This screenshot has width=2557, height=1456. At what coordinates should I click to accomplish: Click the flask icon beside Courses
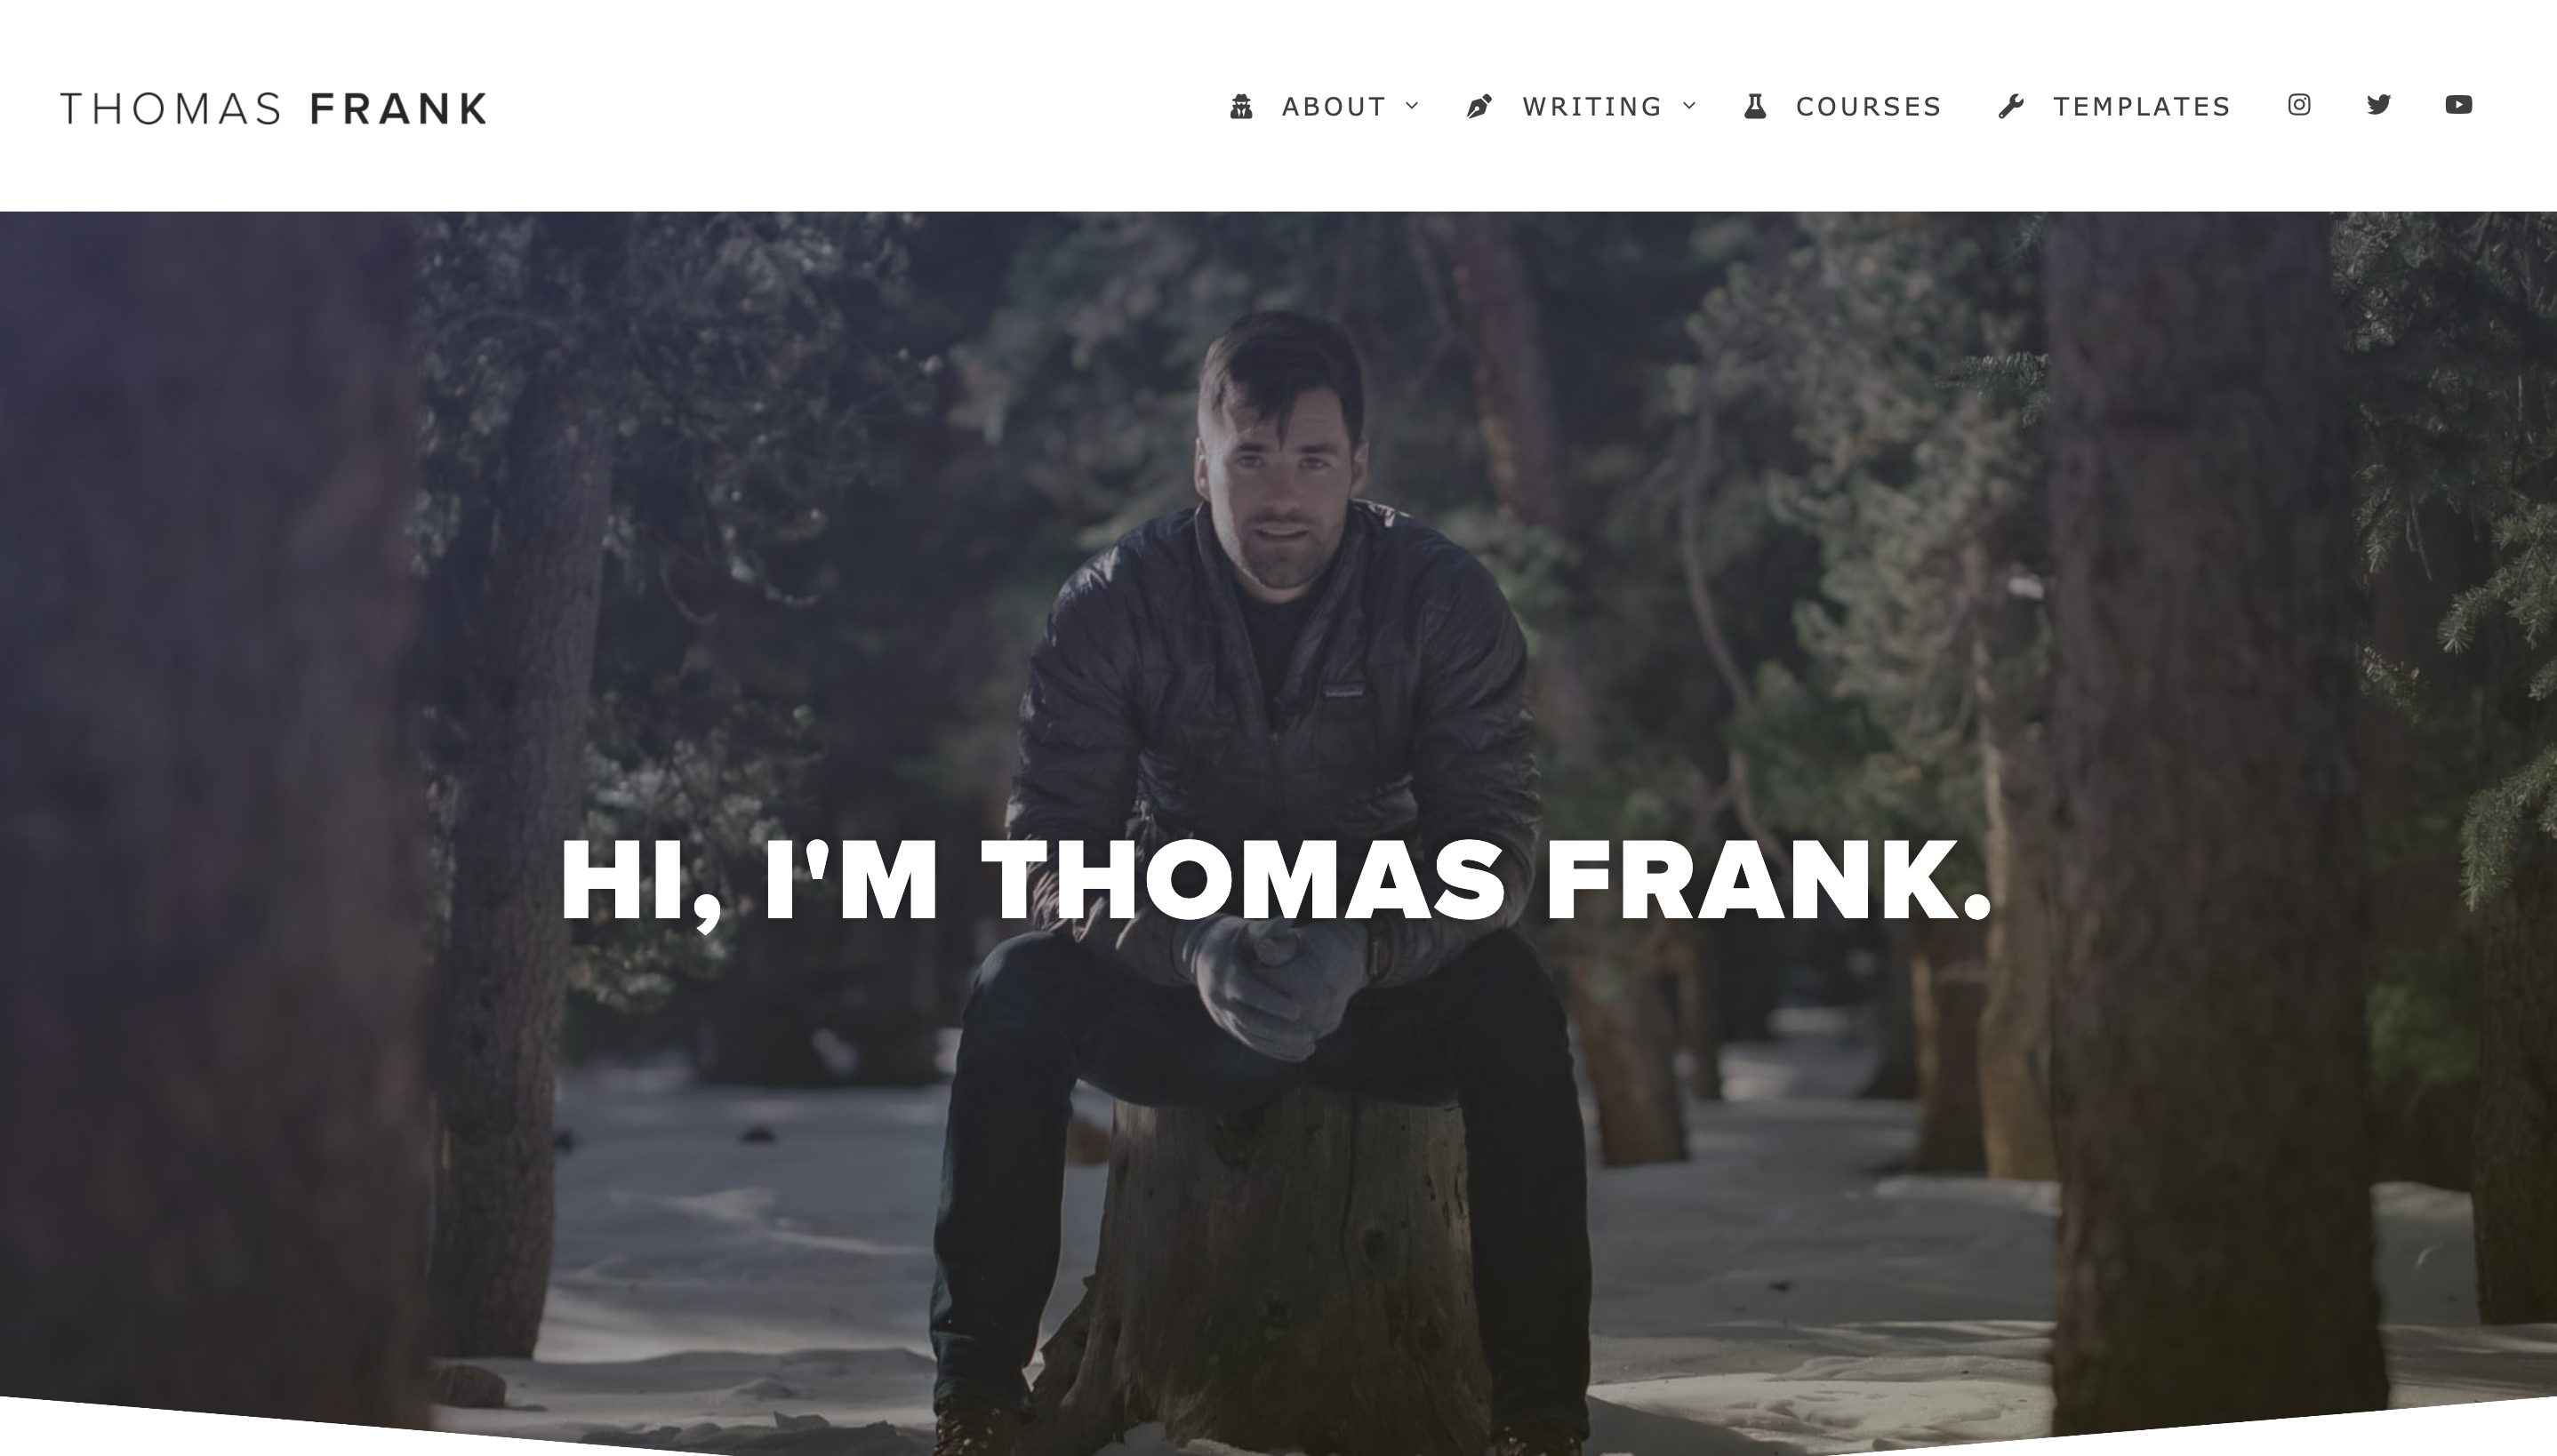pyautogui.click(x=1755, y=106)
